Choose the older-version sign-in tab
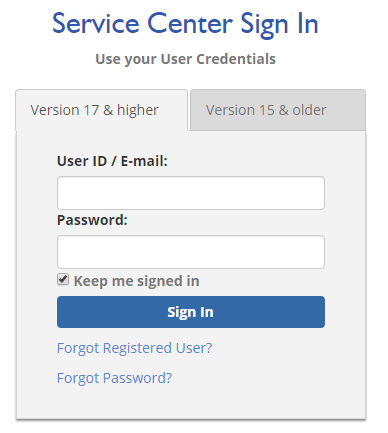The height and width of the screenshot is (433, 388). tap(278, 110)
